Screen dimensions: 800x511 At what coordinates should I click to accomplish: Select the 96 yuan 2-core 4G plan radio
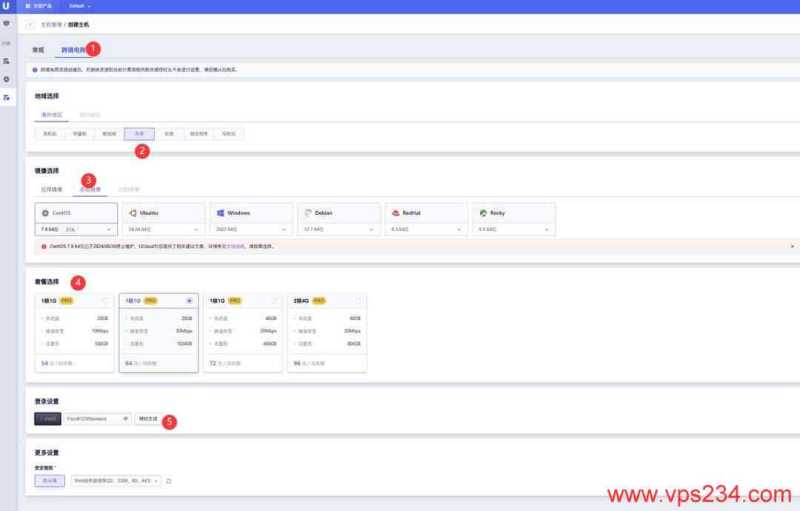coord(357,300)
